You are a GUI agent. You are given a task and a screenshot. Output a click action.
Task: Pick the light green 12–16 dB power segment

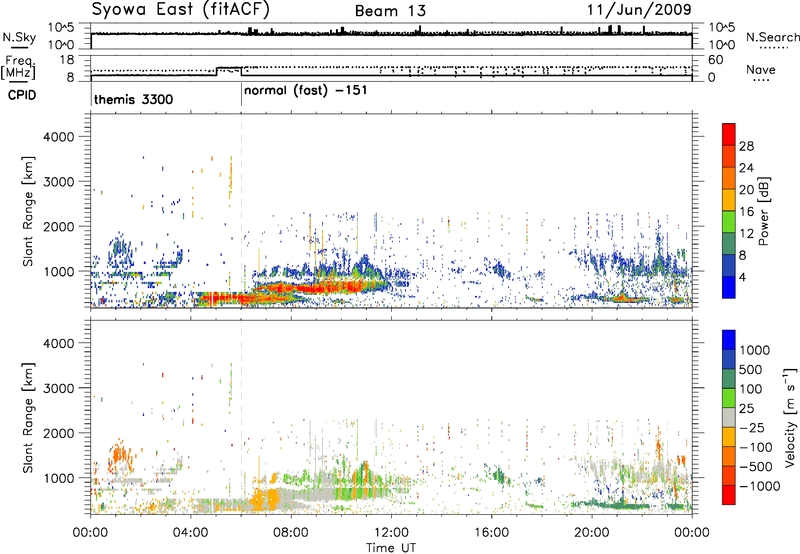(x=729, y=222)
